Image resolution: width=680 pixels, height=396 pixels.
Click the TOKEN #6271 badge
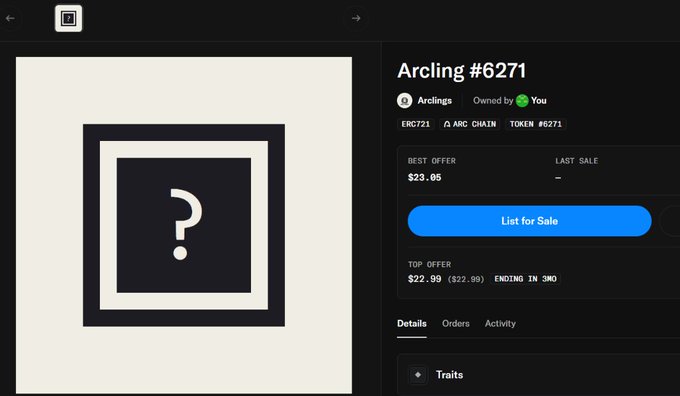[x=536, y=124]
